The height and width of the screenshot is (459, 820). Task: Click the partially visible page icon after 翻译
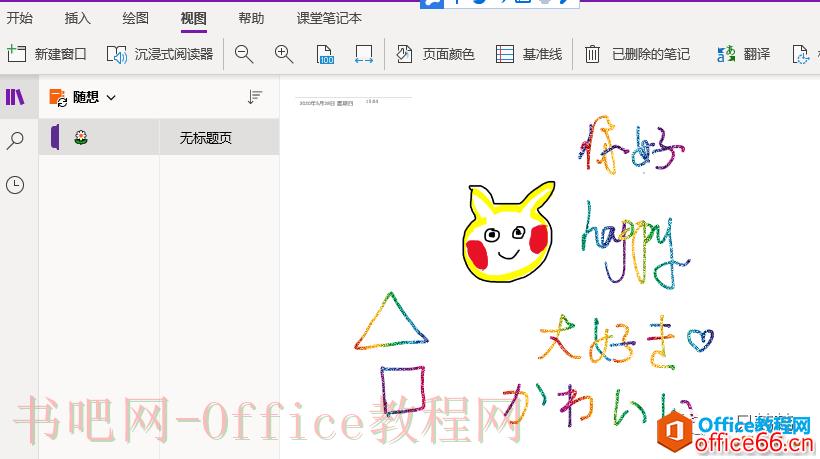(x=801, y=54)
